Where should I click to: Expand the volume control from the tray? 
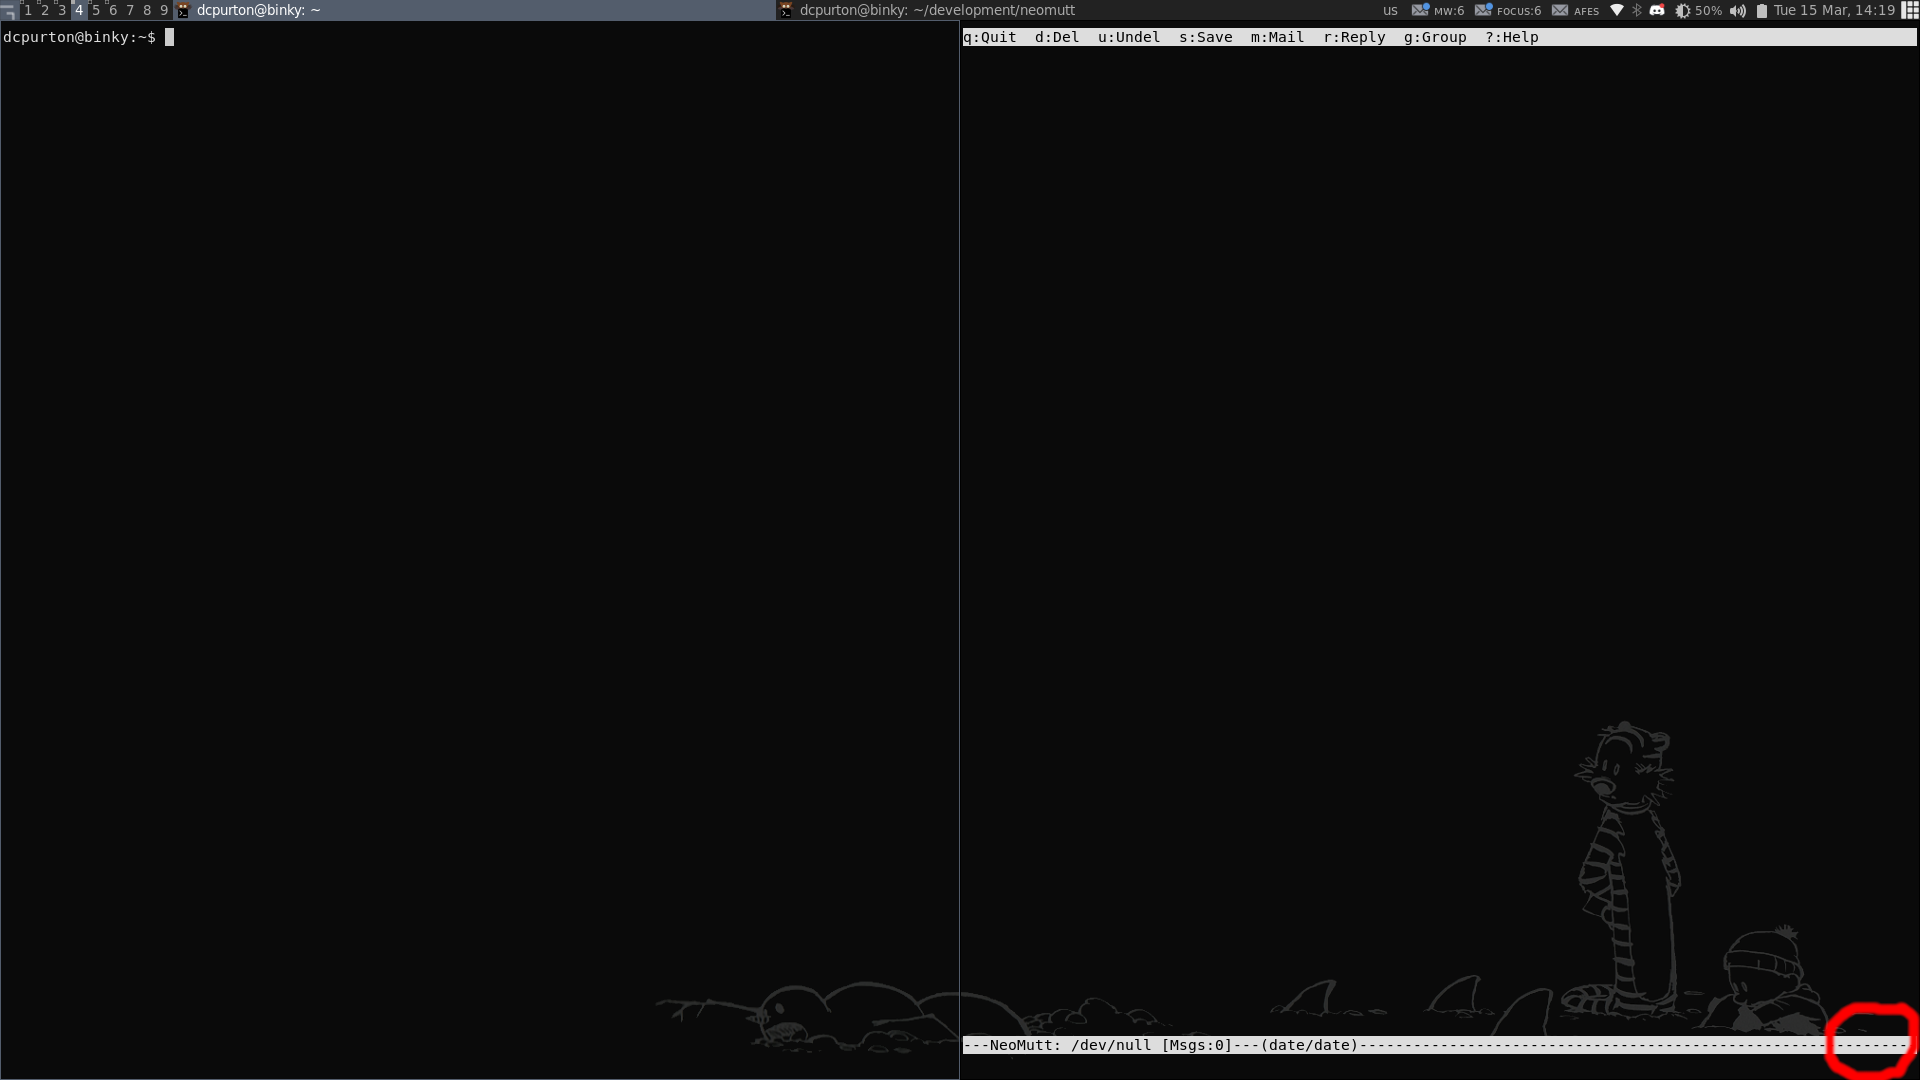[1737, 10]
